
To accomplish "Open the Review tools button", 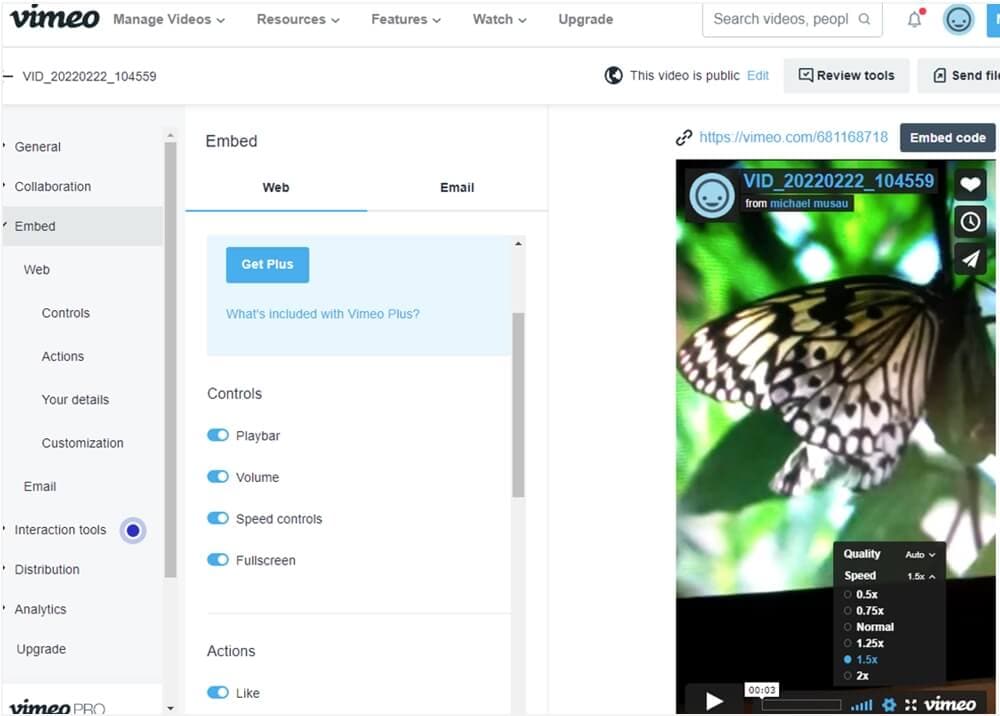I will 846,75.
